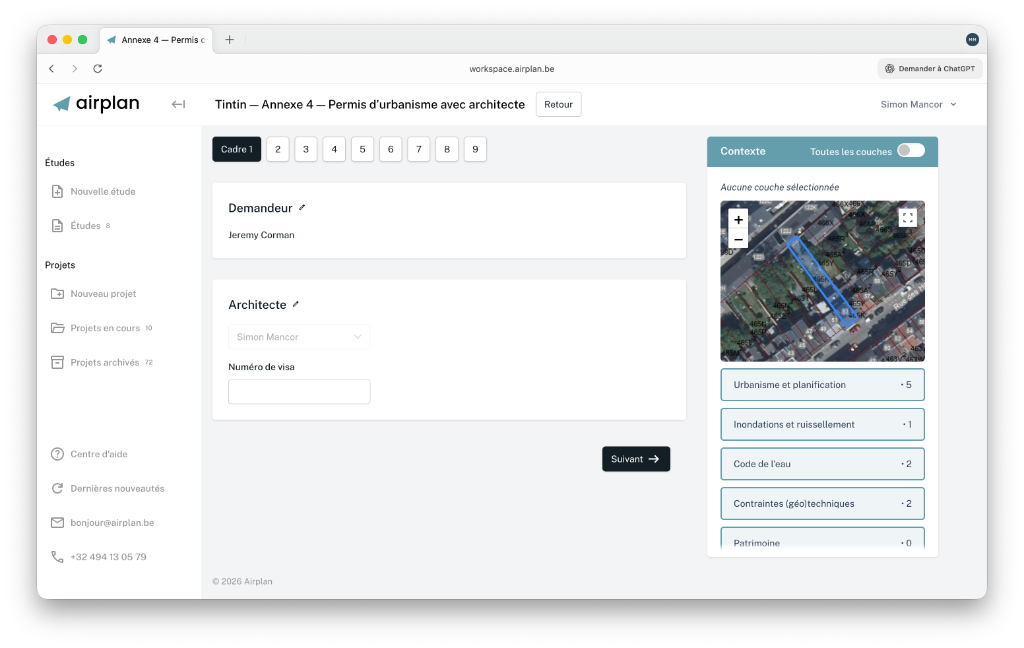This screenshot has height=648, width=1024.
Task: Open Nouveau projet link
Action: 103,293
